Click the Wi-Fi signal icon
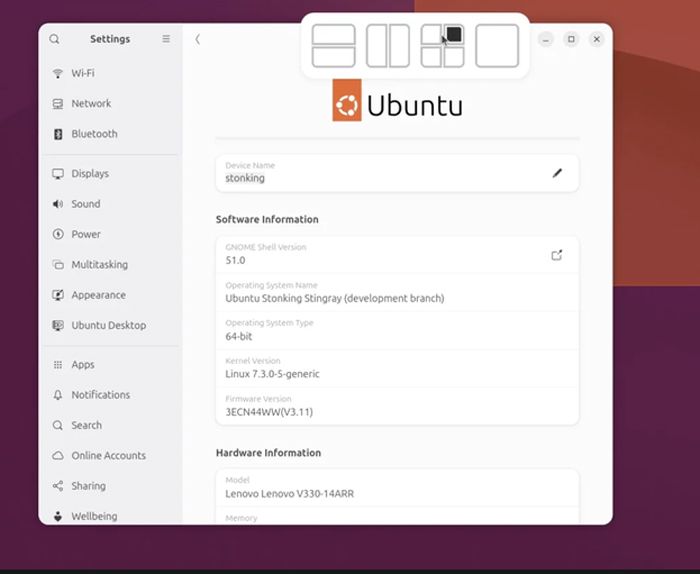Image resolution: width=700 pixels, height=574 pixels. click(x=58, y=73)
